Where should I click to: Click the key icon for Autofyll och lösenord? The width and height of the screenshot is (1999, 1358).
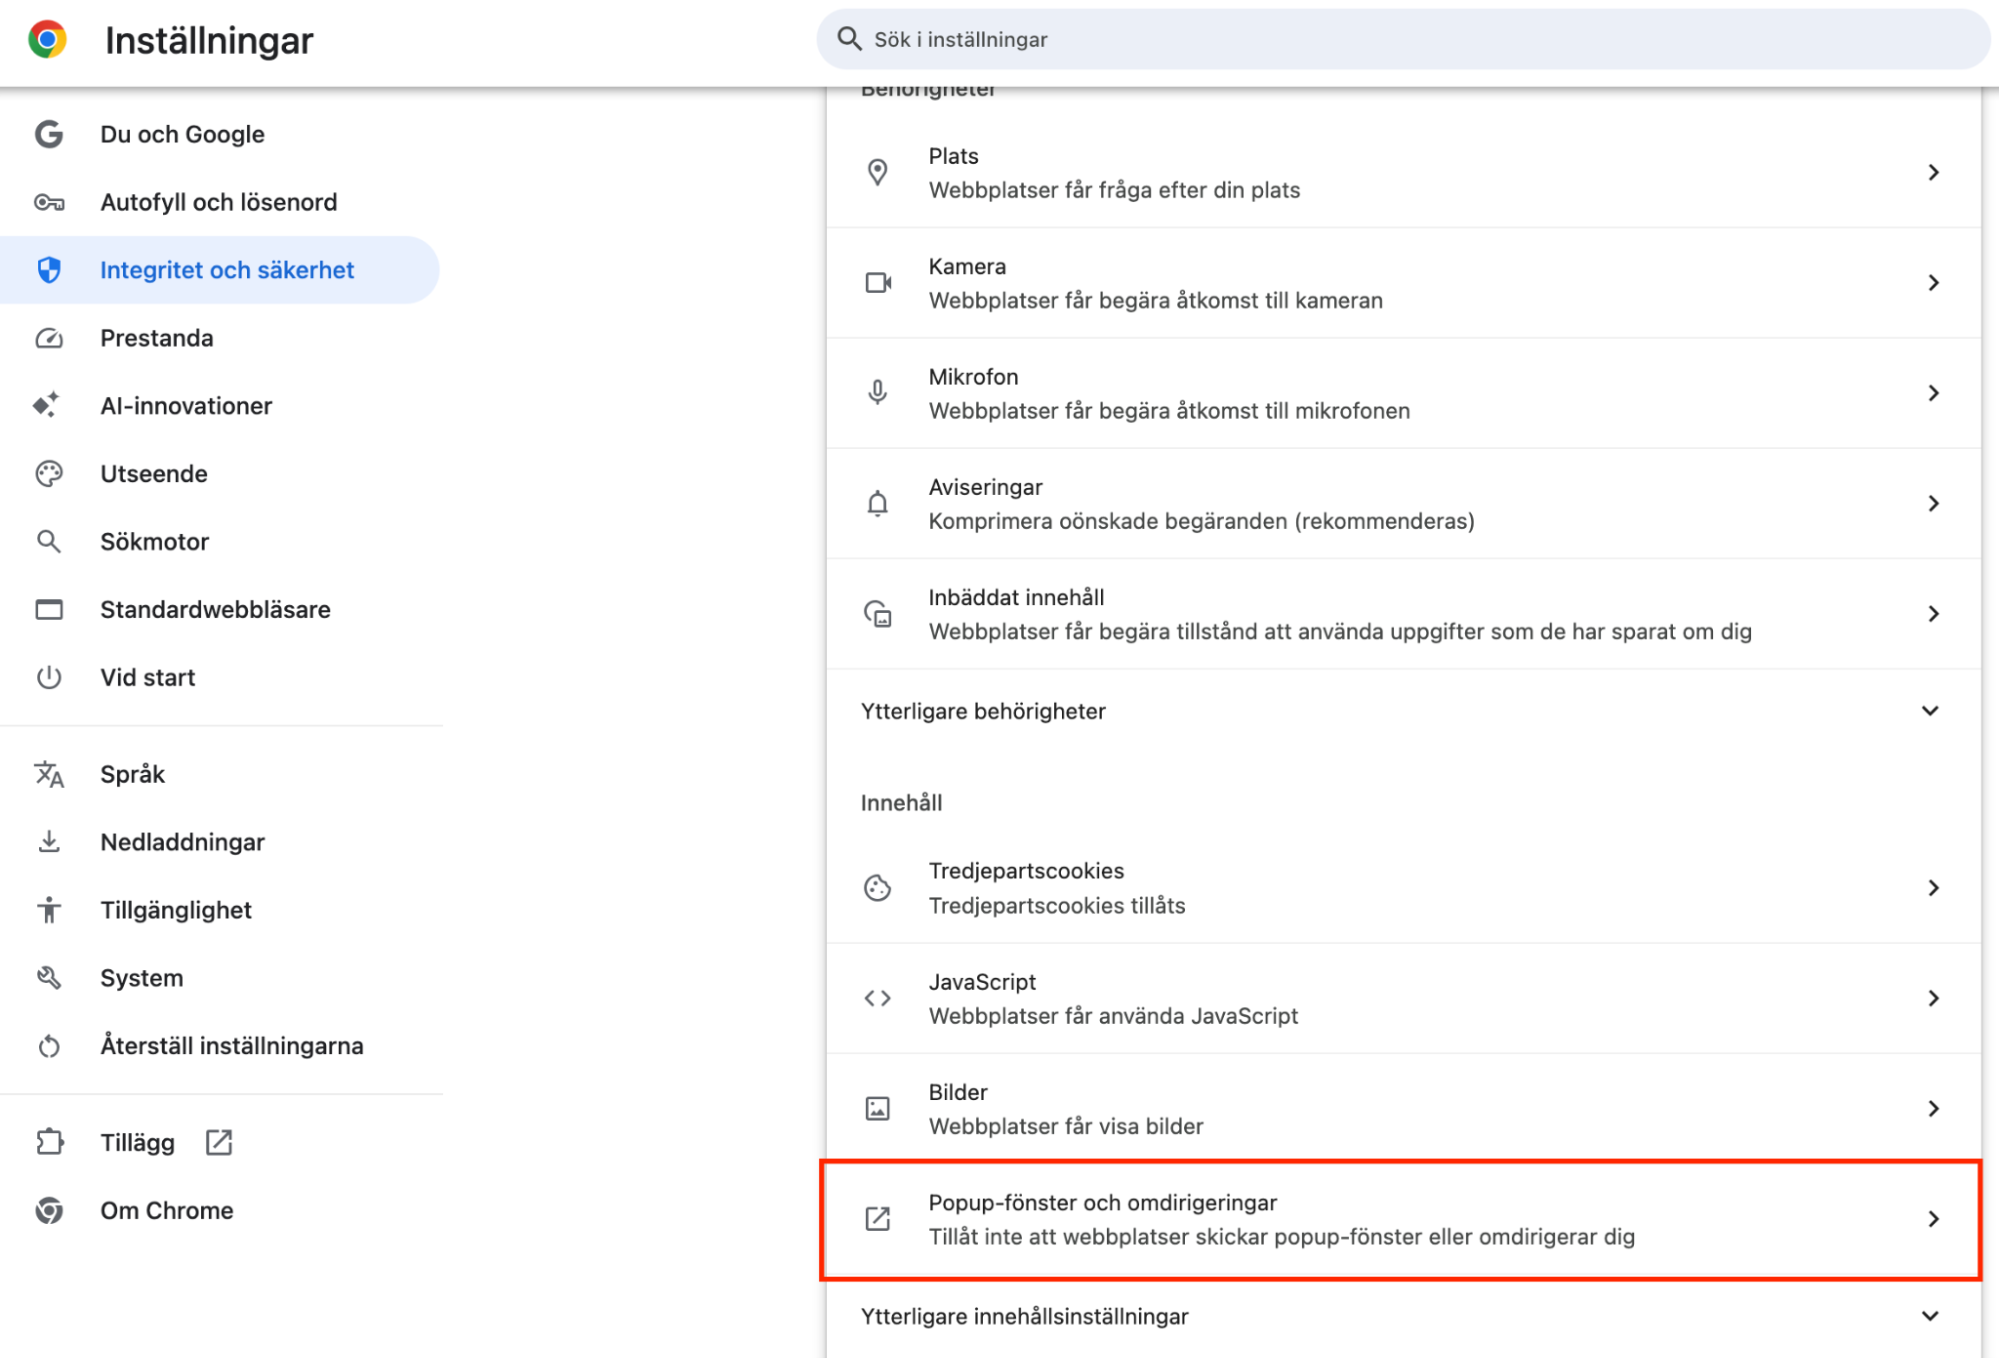pos(49,202)
